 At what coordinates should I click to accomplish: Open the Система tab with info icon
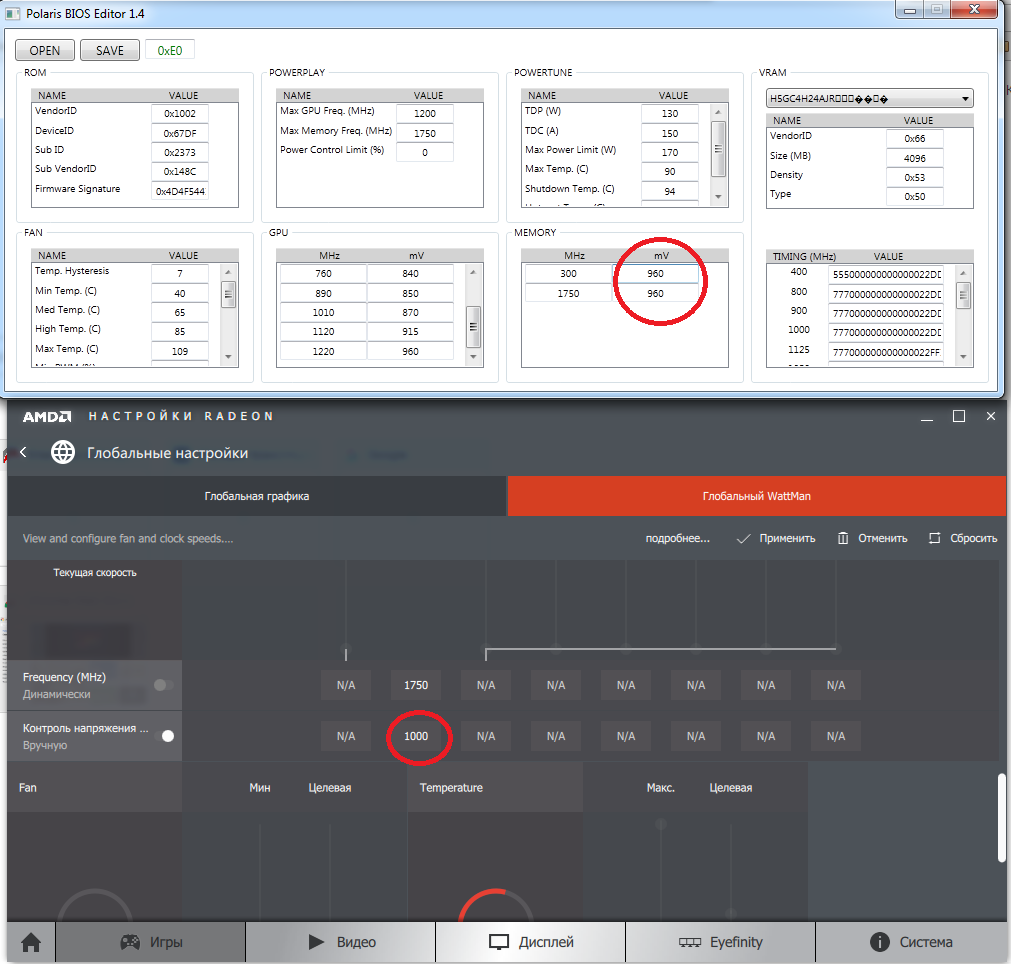[x=910, y=942]
